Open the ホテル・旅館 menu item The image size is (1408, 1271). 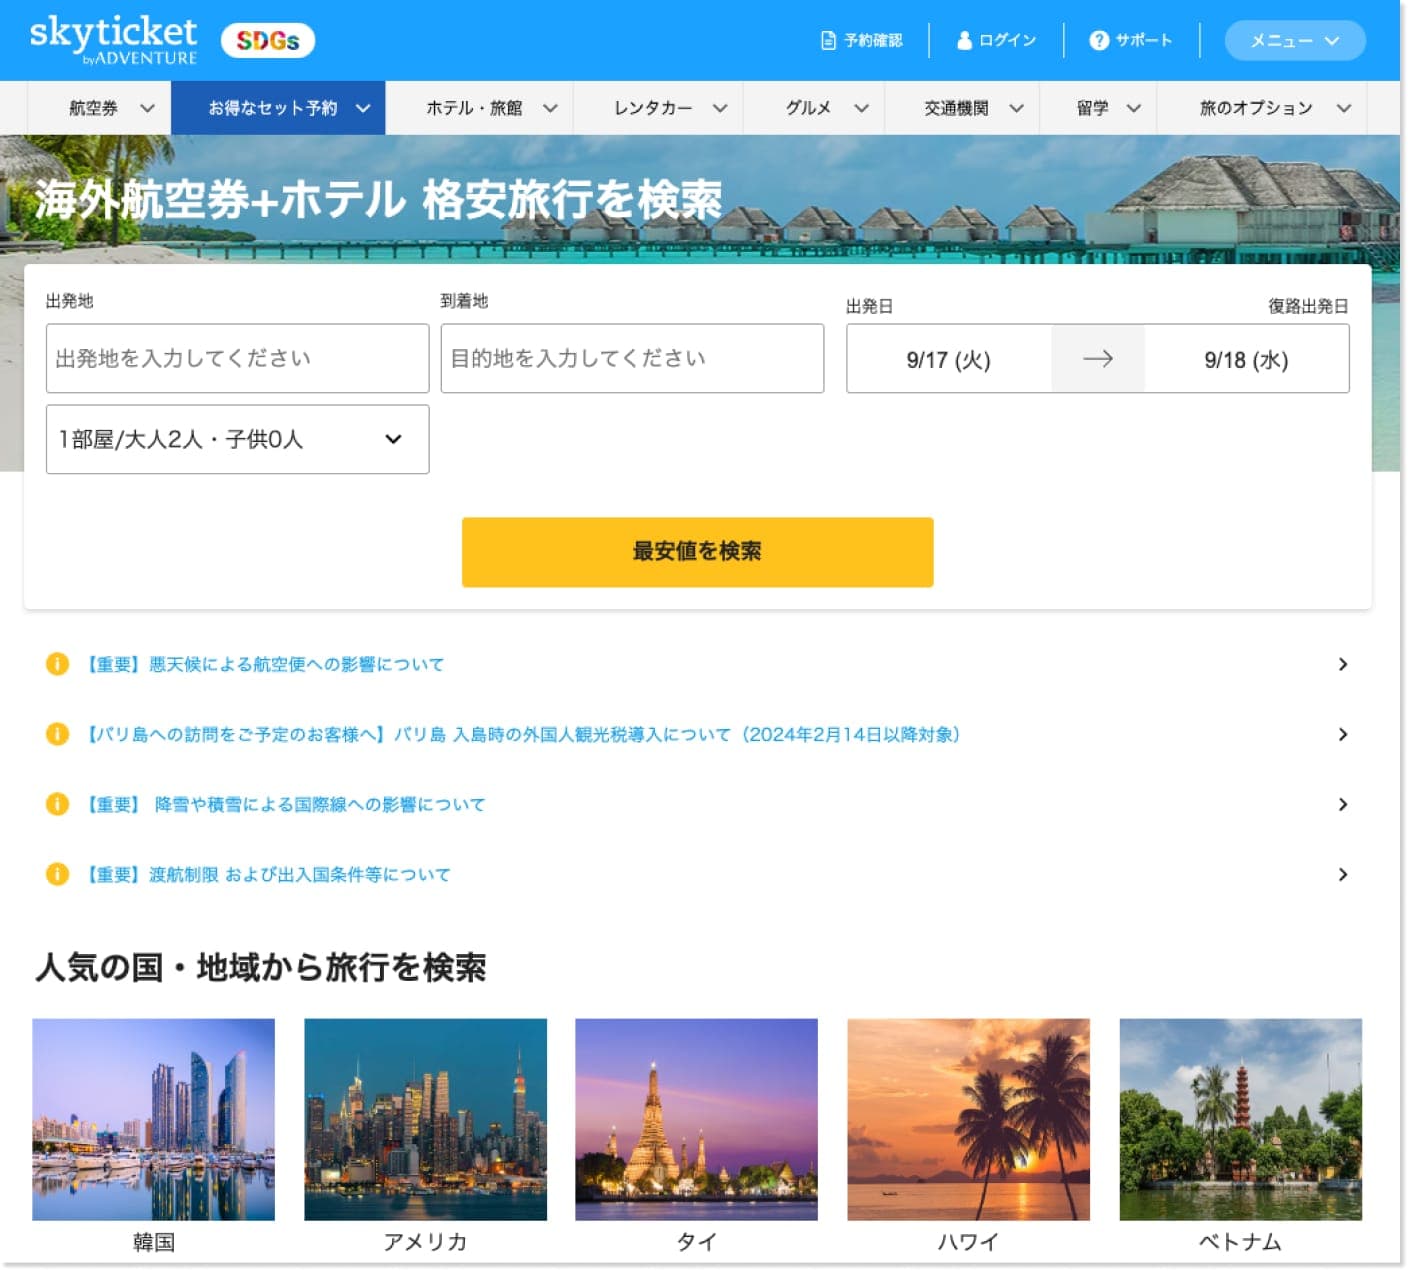pyautogui.click(x=480, y=108)
